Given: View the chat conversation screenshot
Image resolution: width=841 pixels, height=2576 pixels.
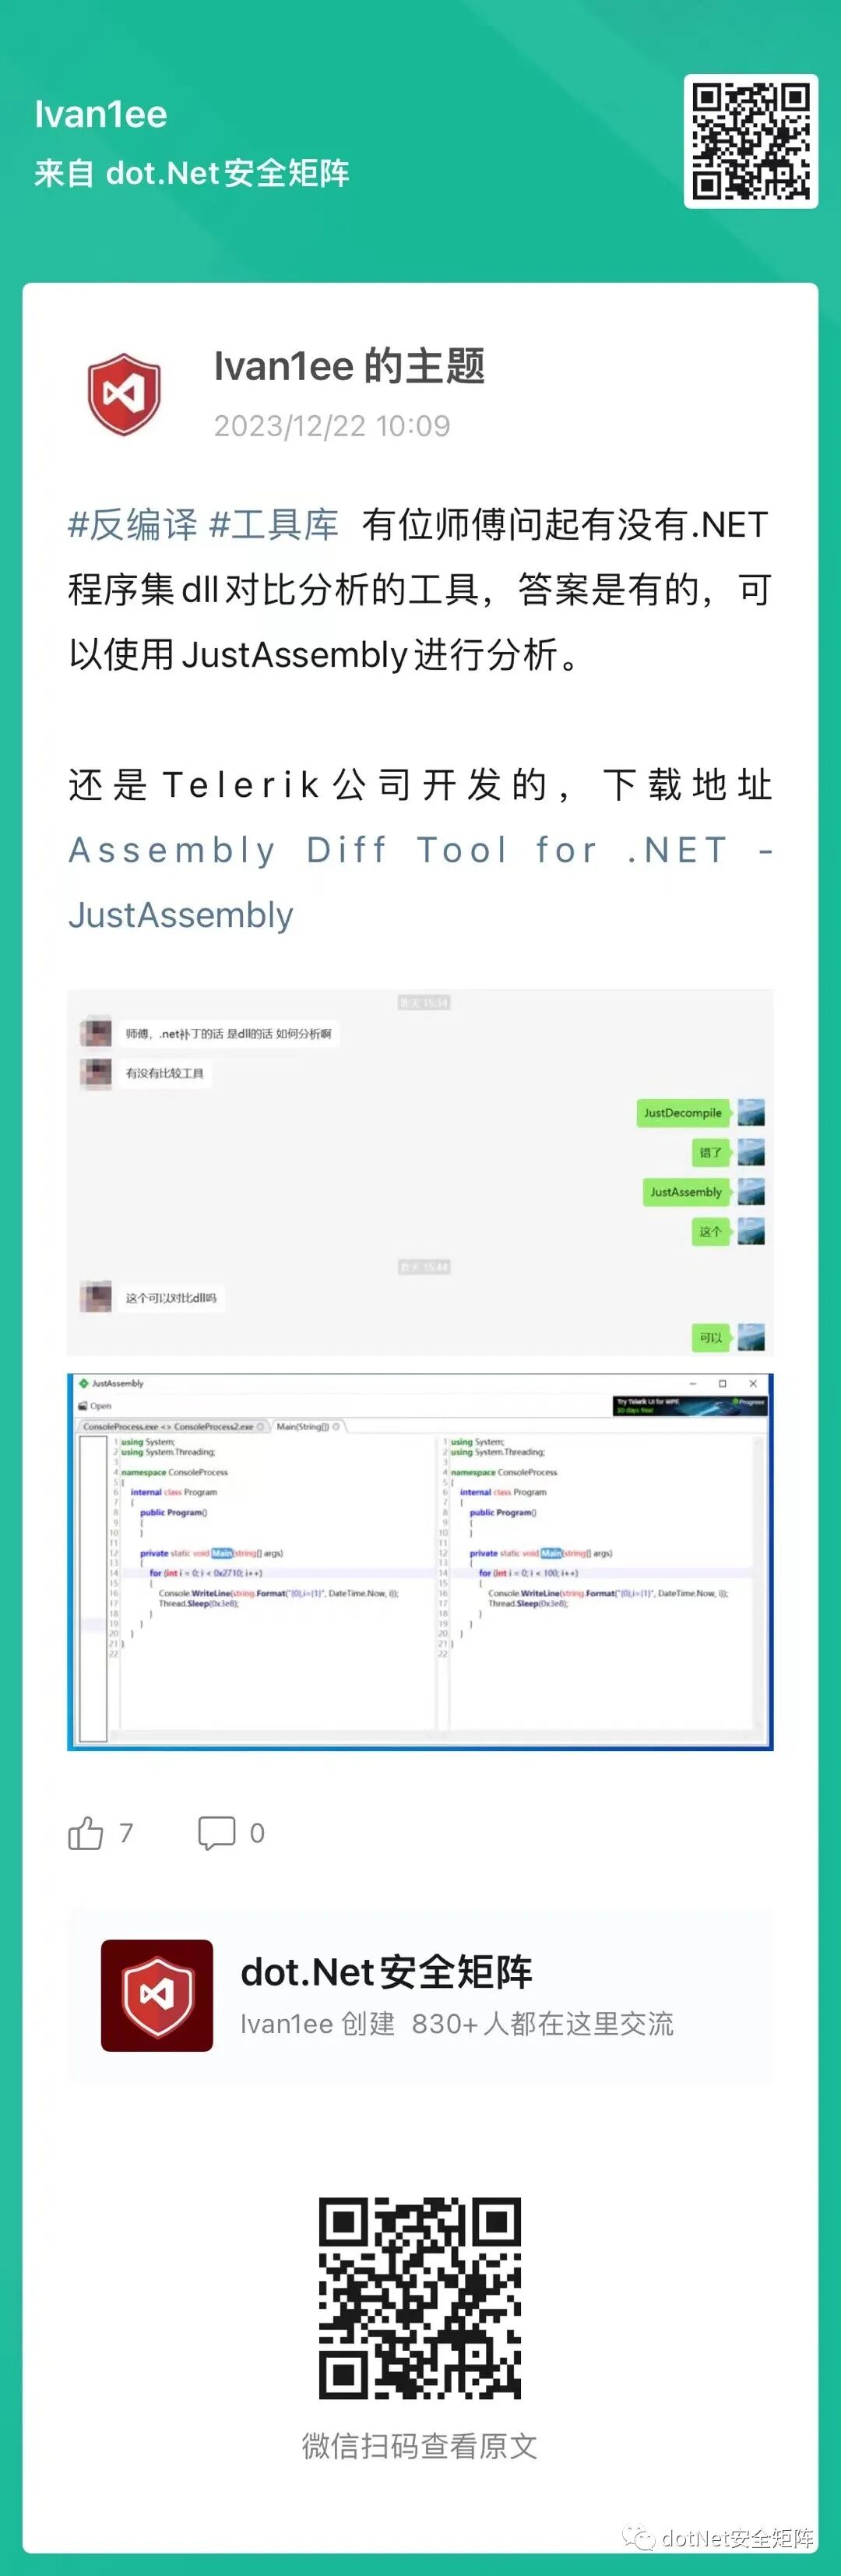Looking at the screenshot, I should click(420, 1173).
